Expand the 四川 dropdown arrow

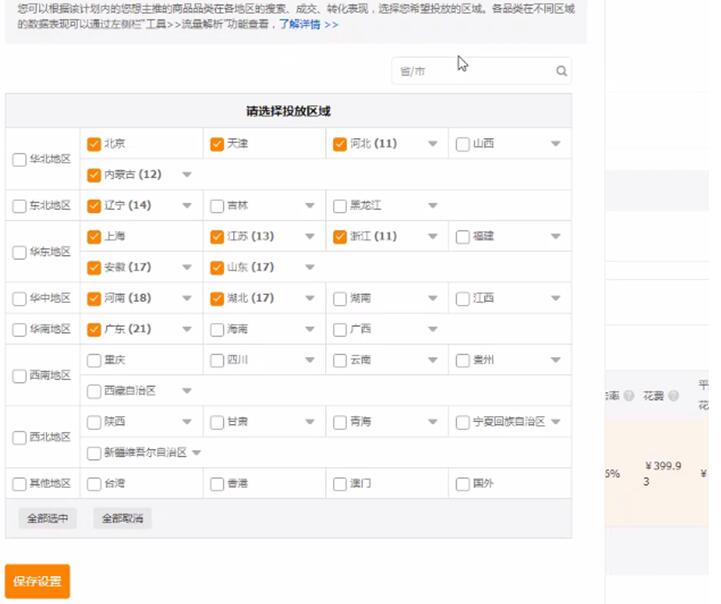pyautogui.click(x=310, y=360)
